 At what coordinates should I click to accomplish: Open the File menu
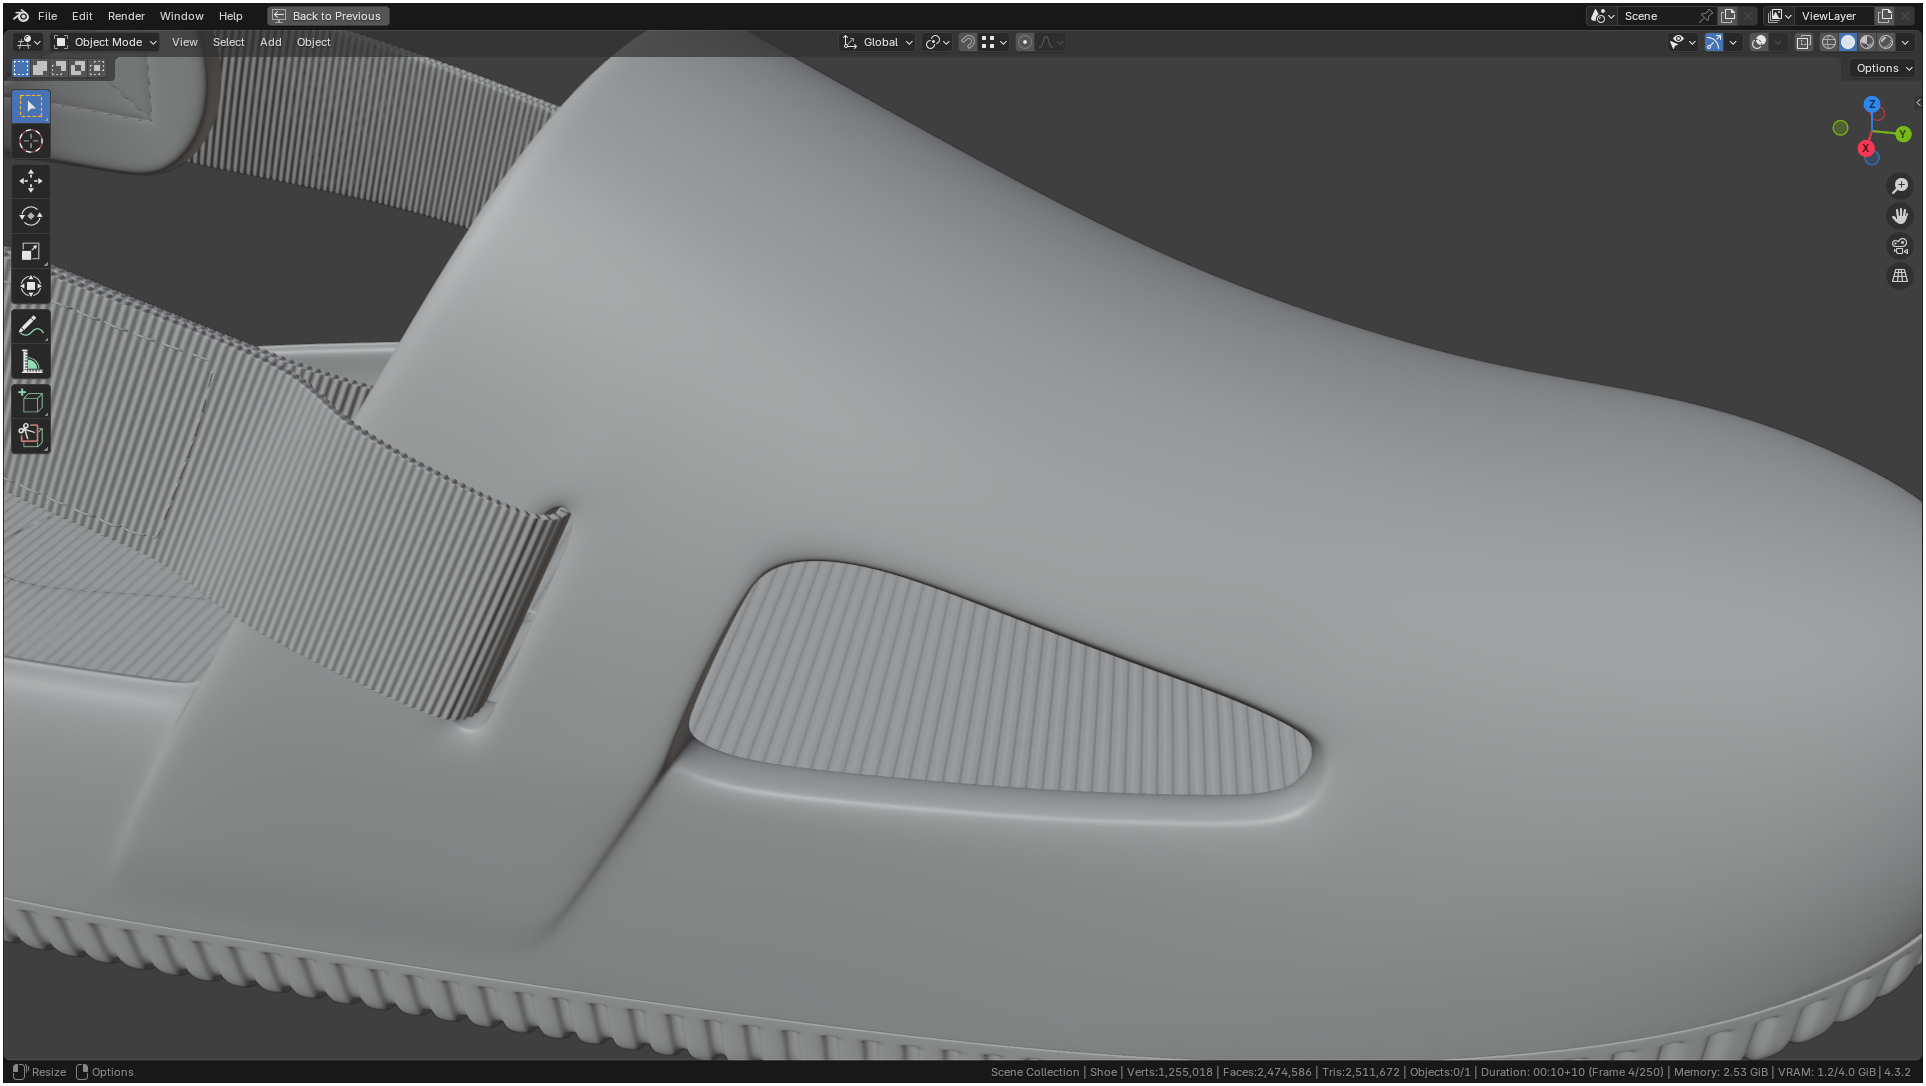pyautogui.click(x=47, y=16)
